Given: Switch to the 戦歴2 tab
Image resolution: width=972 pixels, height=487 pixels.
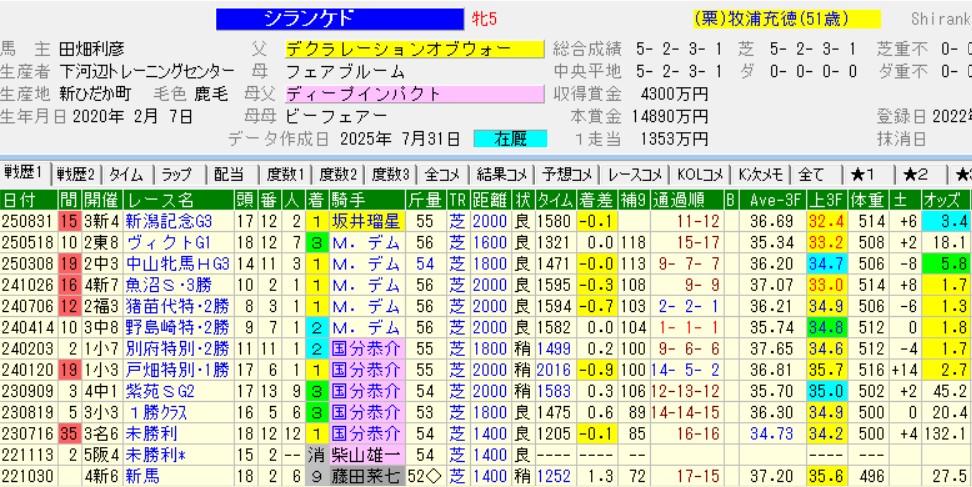Looking at the screenshot, I should click(x=77, y=173).
